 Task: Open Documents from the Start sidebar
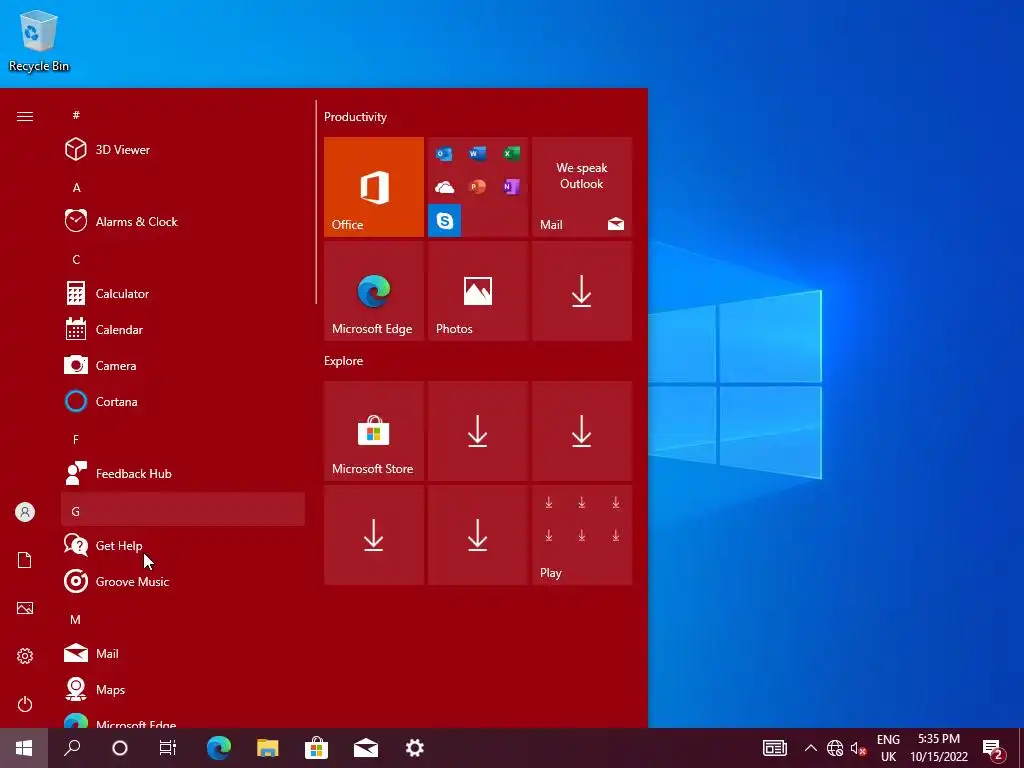(x=25, y=560)
